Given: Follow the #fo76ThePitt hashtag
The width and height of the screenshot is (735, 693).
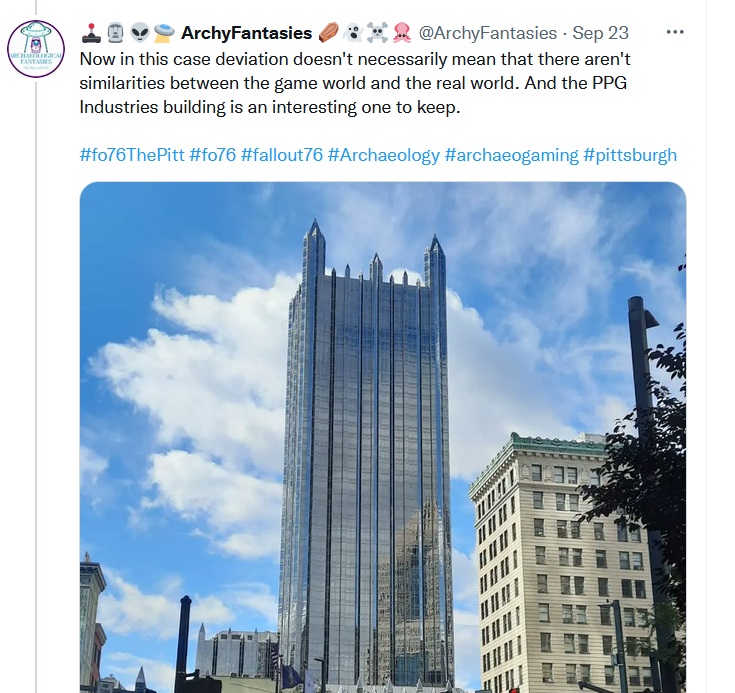Looking at the screenshot, I should pyautogui.click(x=132, y=155).
